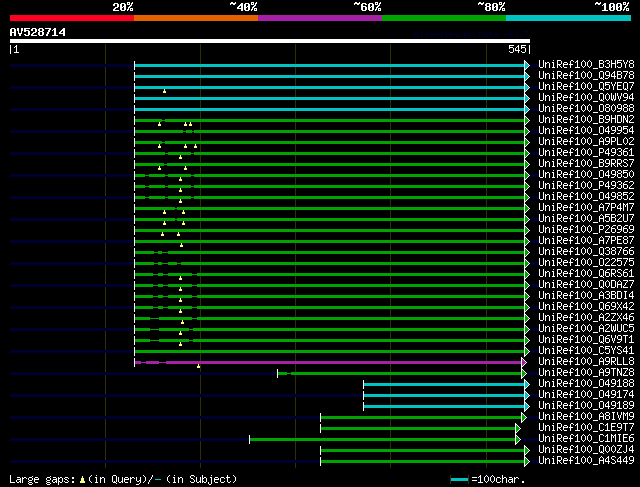Click the cyan =100char scale bar
640x487 pixels.
460,479
